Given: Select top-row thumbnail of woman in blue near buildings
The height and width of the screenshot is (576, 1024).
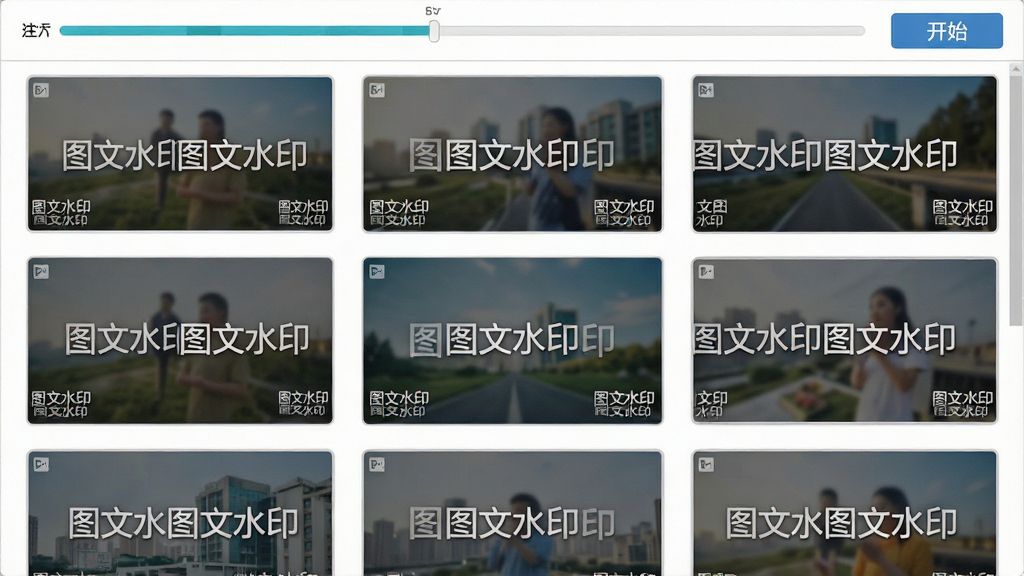Looking at the screenshot, I should [513, 154].
